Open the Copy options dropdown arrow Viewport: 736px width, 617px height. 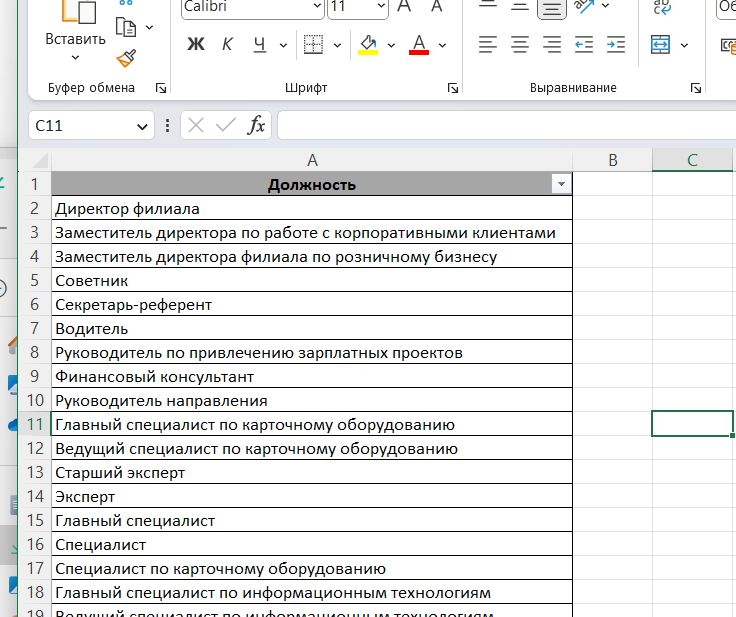coord(150,28)
